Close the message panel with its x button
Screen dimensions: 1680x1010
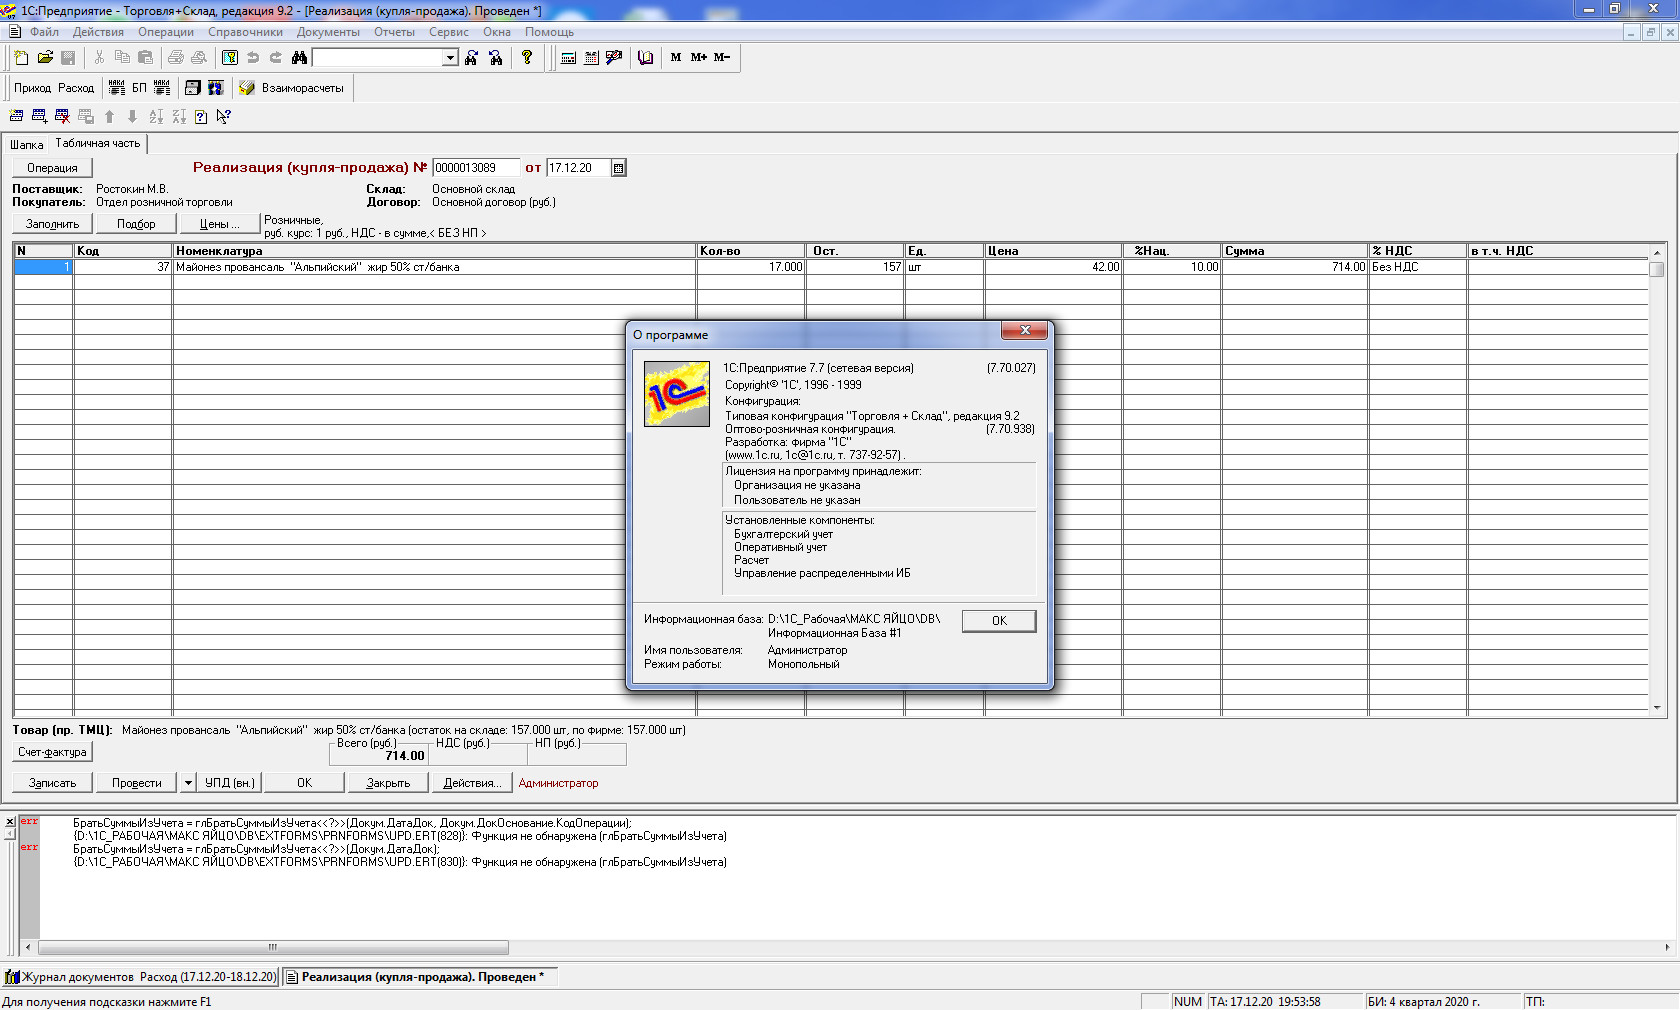coord(10,822)
